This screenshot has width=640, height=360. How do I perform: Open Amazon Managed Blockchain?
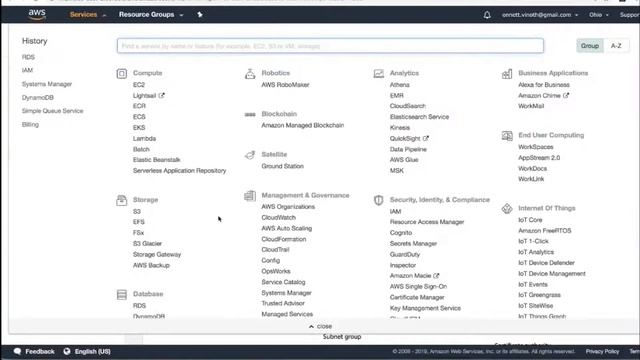click(302, 125)
